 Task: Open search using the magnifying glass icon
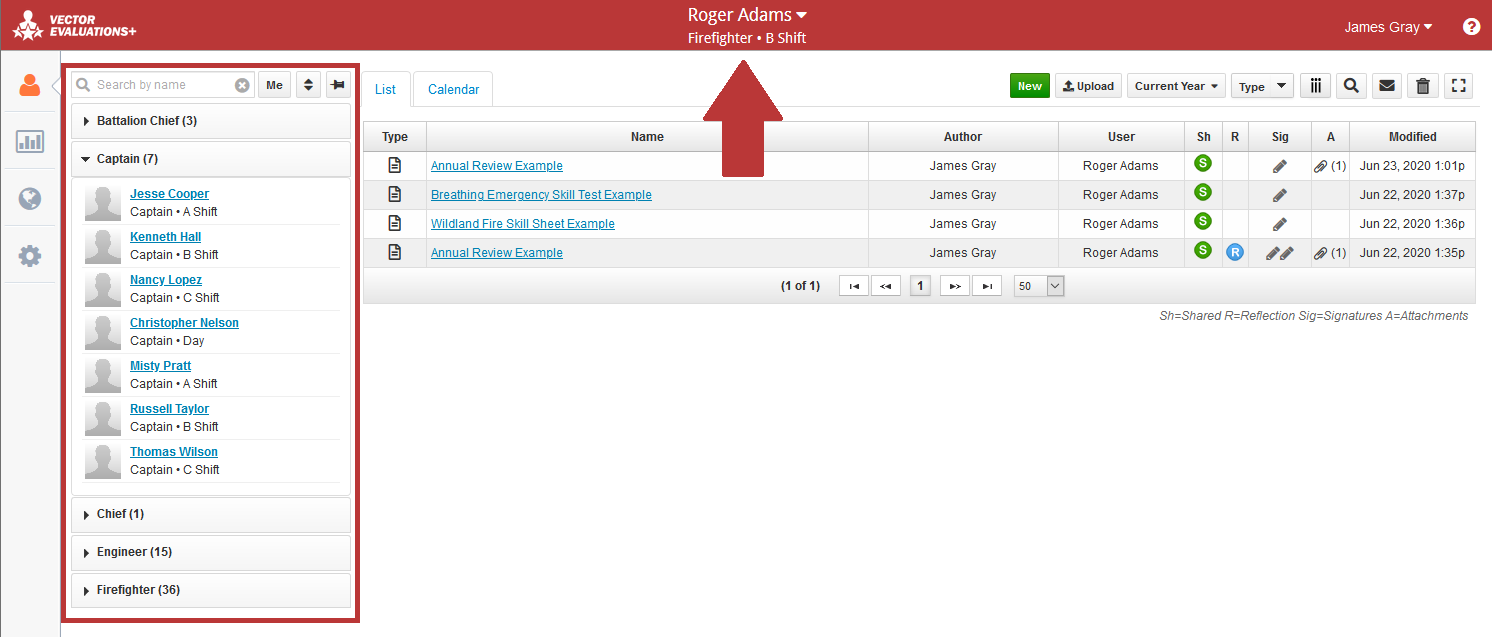coord(1351,85)
